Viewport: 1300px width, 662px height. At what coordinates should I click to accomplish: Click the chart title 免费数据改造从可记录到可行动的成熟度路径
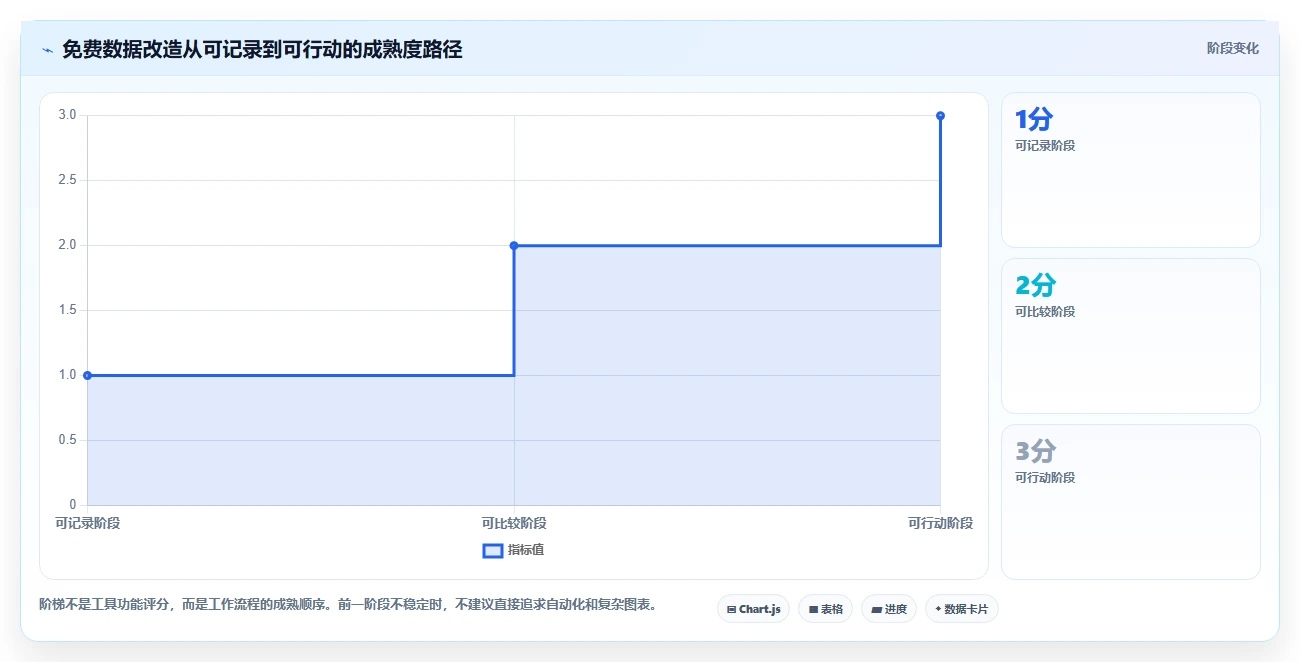[x=262, y=49]
